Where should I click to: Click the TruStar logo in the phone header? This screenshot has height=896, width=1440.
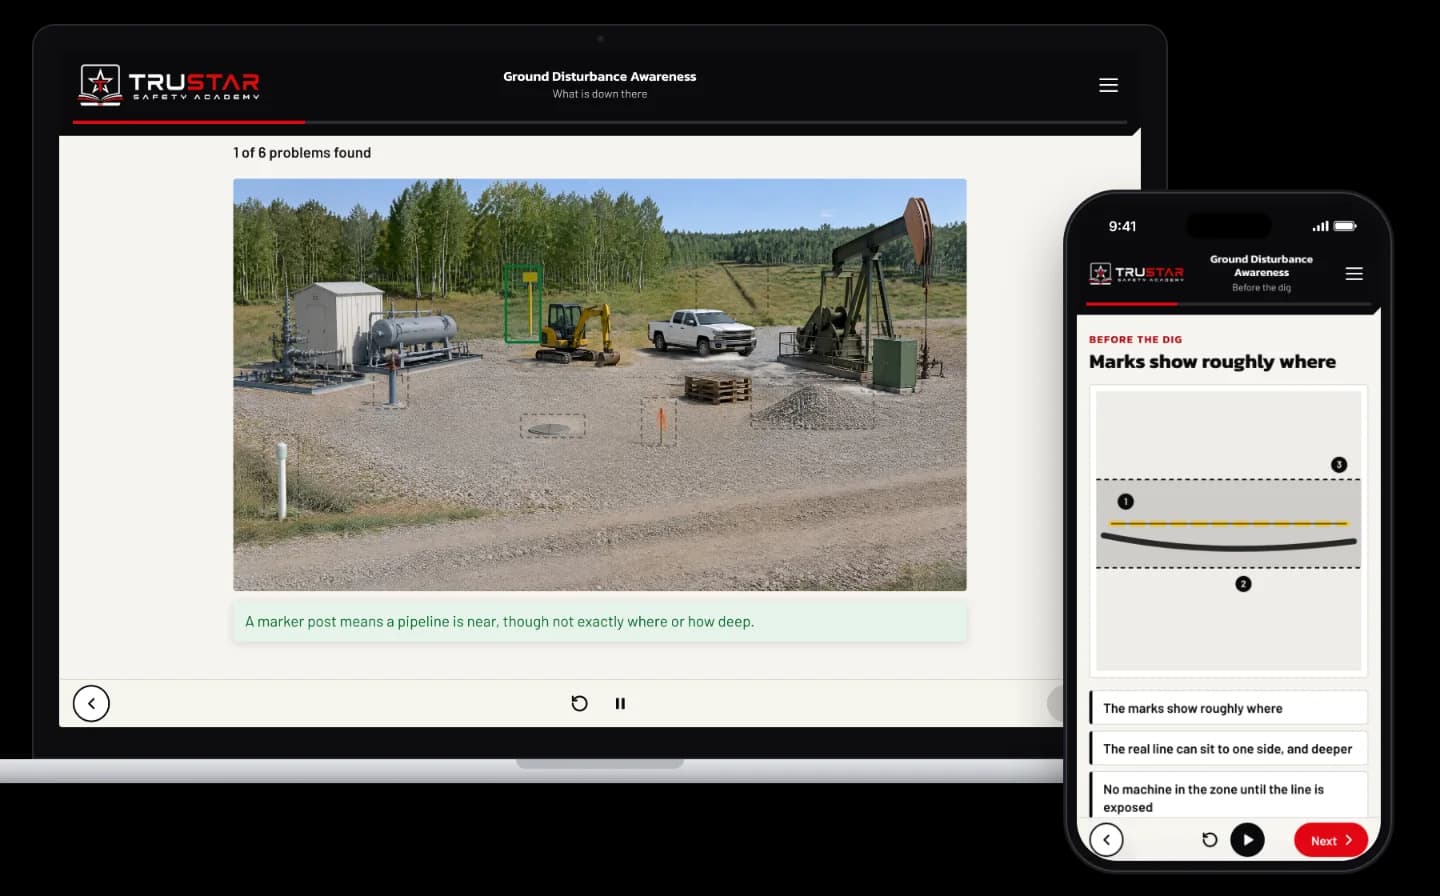1136,273
